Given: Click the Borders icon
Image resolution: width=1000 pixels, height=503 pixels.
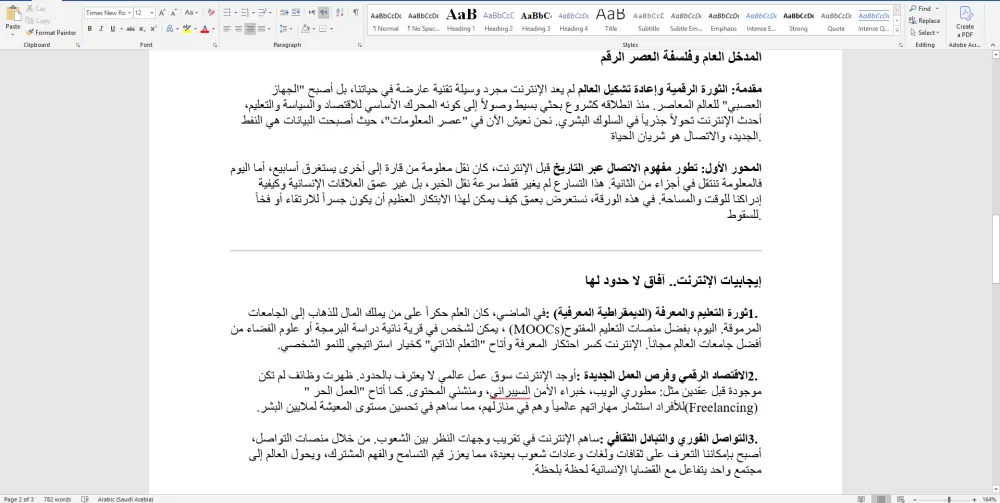Looking at the screenshot, I should pos(323,29).
